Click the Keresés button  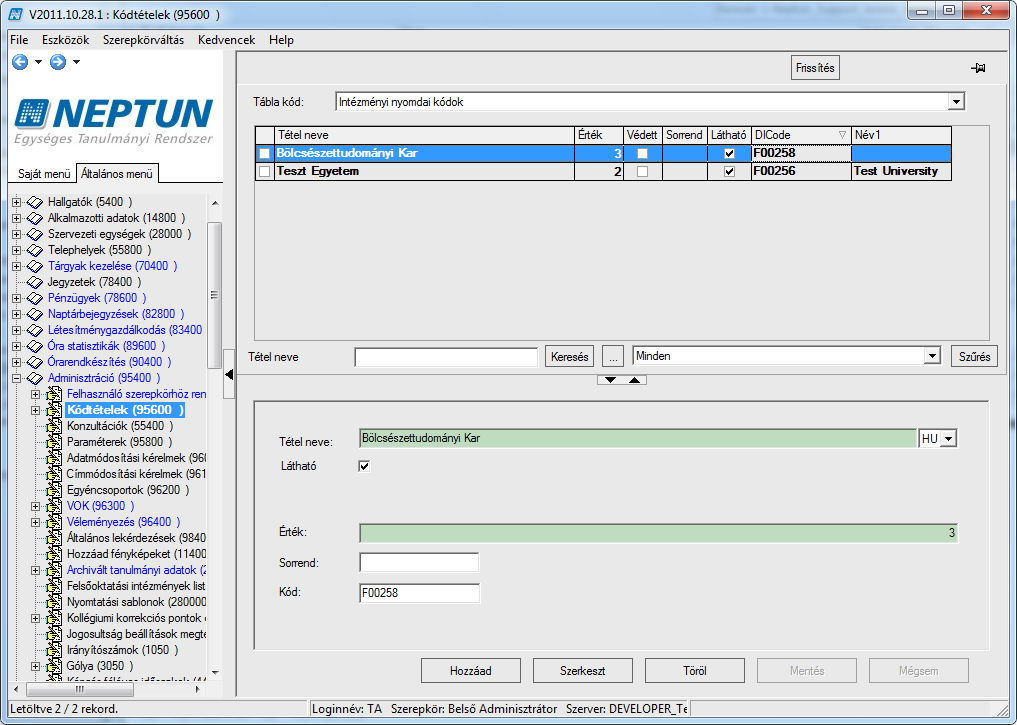[569, 357]
